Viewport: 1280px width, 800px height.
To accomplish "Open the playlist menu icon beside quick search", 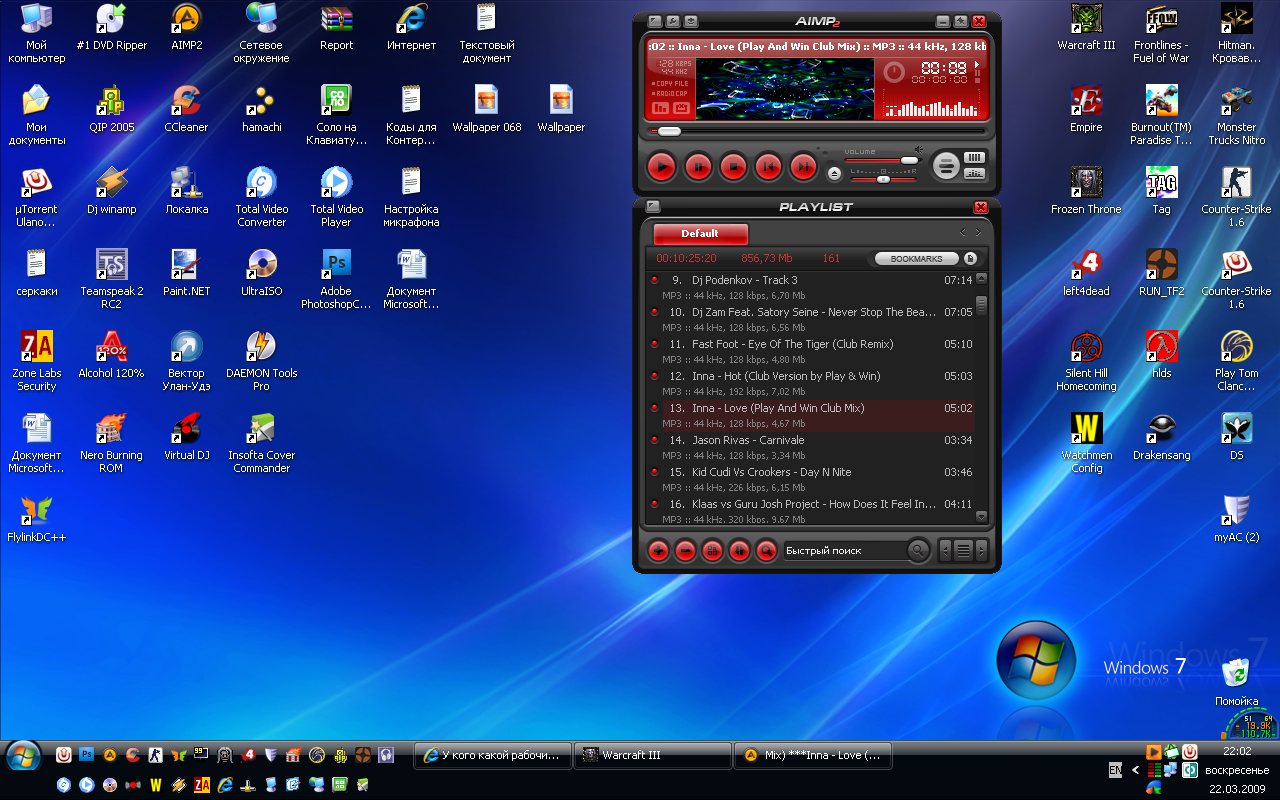I will [x=963, y=550].
